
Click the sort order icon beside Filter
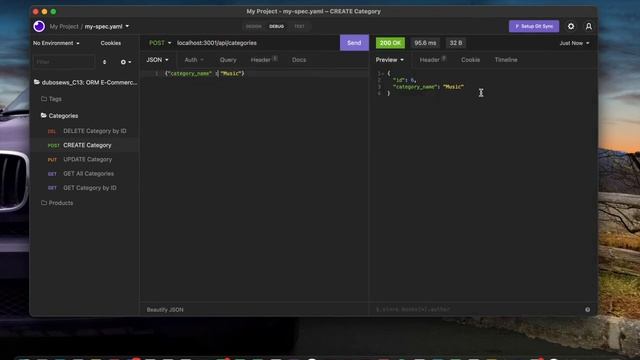tap(104, 62)
